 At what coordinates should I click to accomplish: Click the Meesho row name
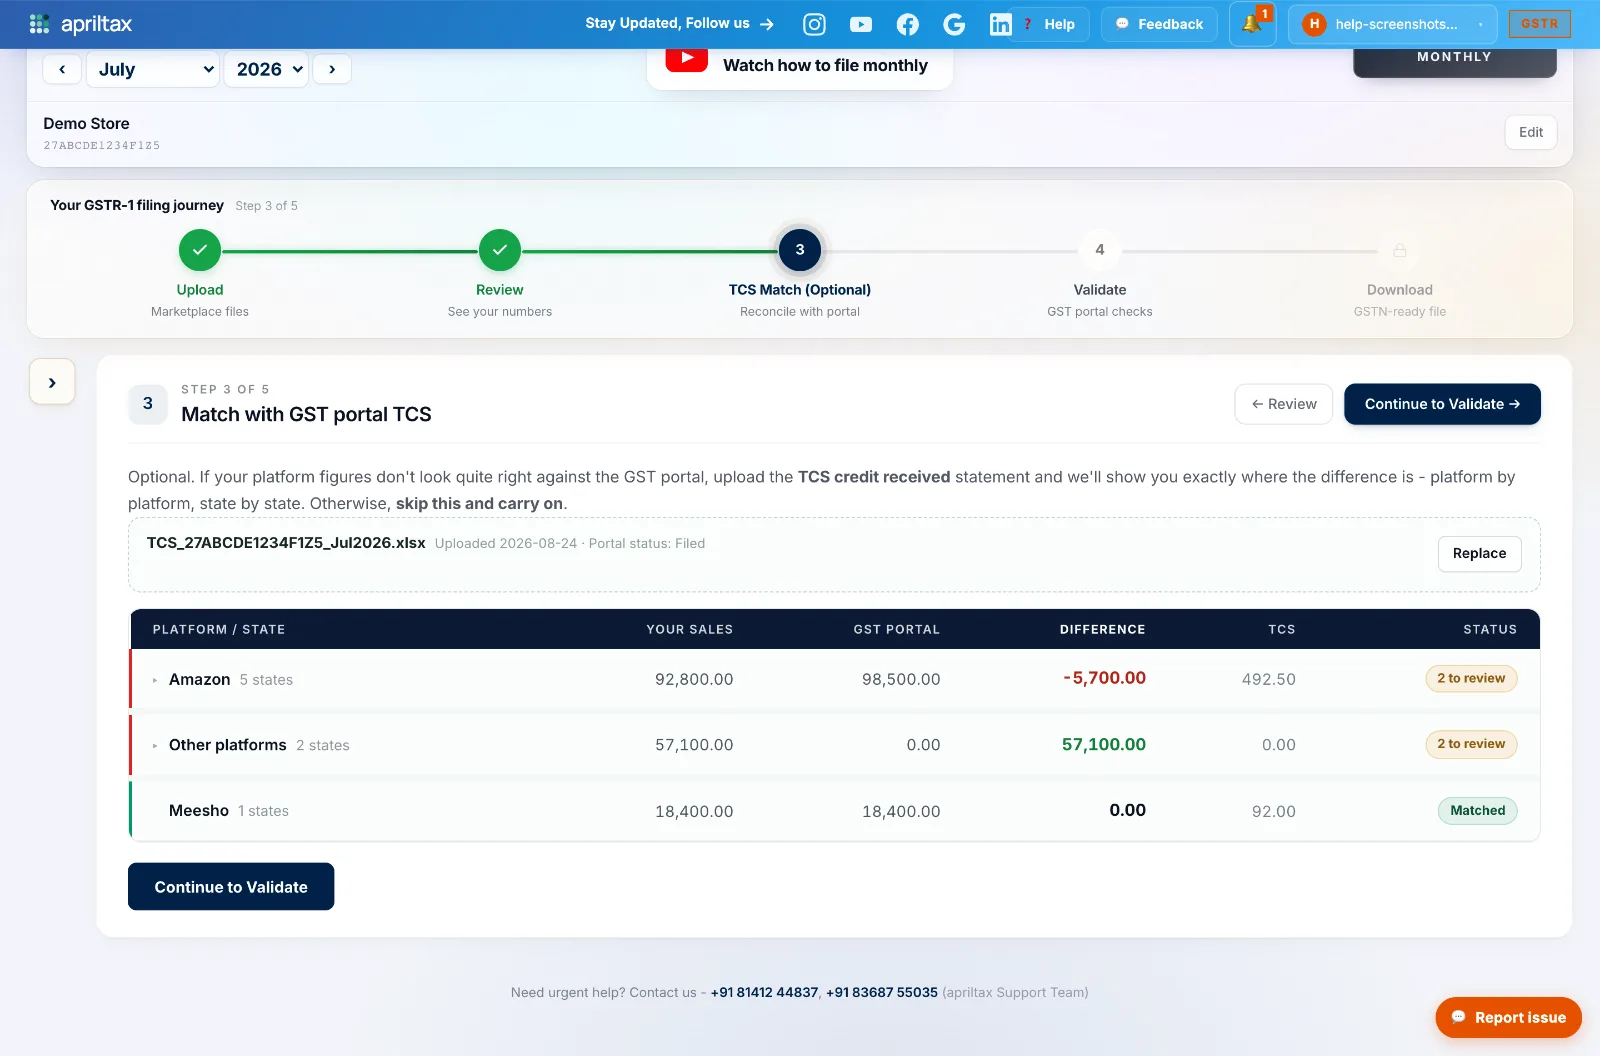click(199, 811)
